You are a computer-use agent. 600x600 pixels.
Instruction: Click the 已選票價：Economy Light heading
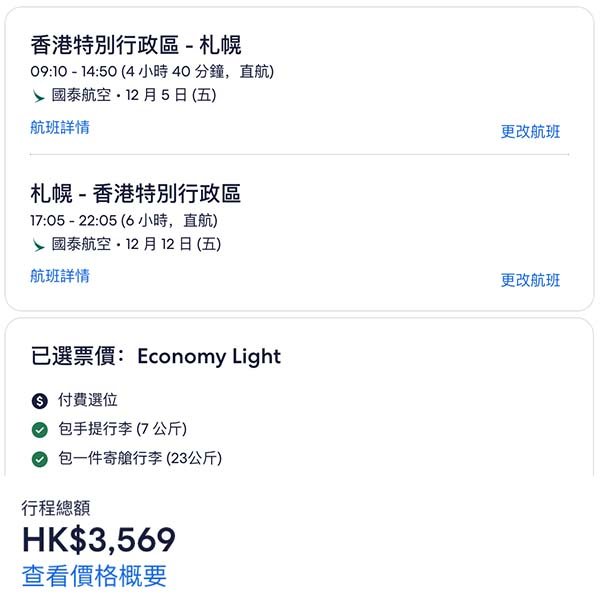pyautogui.click(x=156, y=356)
